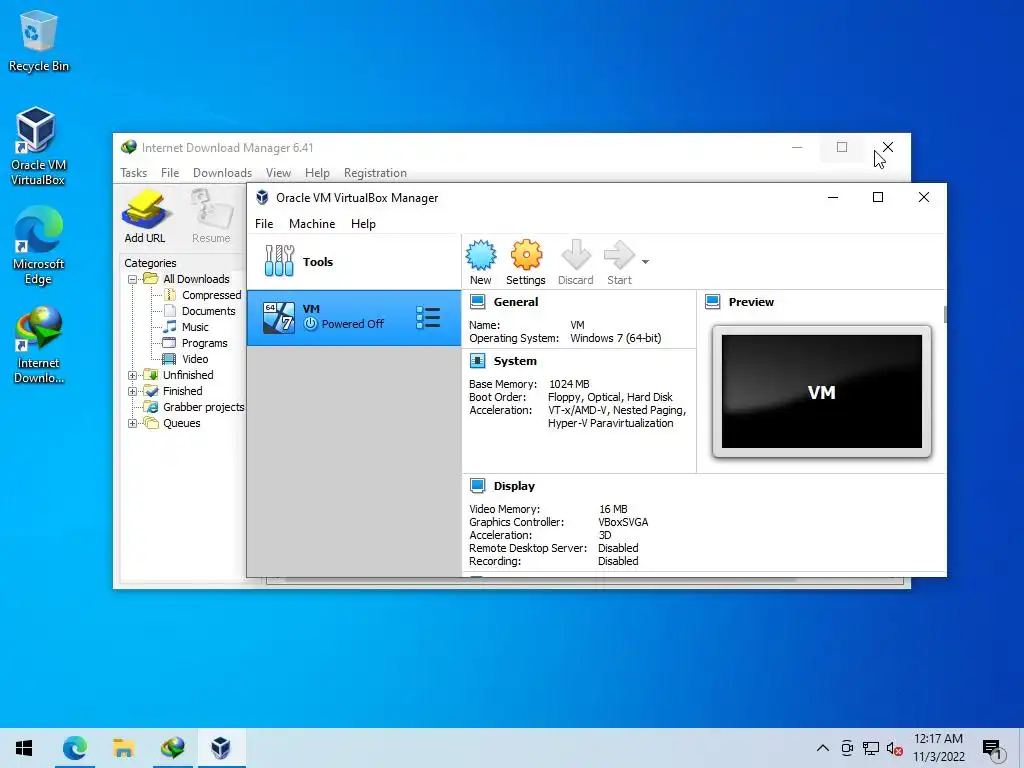Select Grabber projects in IDM

[x=203, y=407]
